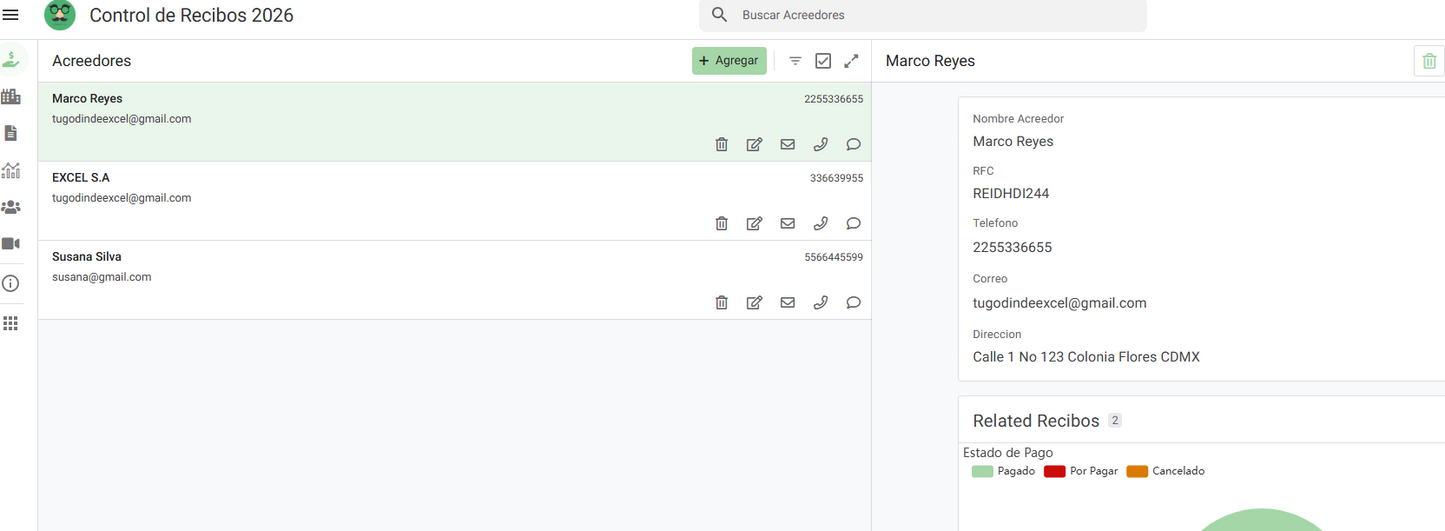Select Marco Reyes name in list
Screen dimensions: 1445x531
[x=87, y=99]
